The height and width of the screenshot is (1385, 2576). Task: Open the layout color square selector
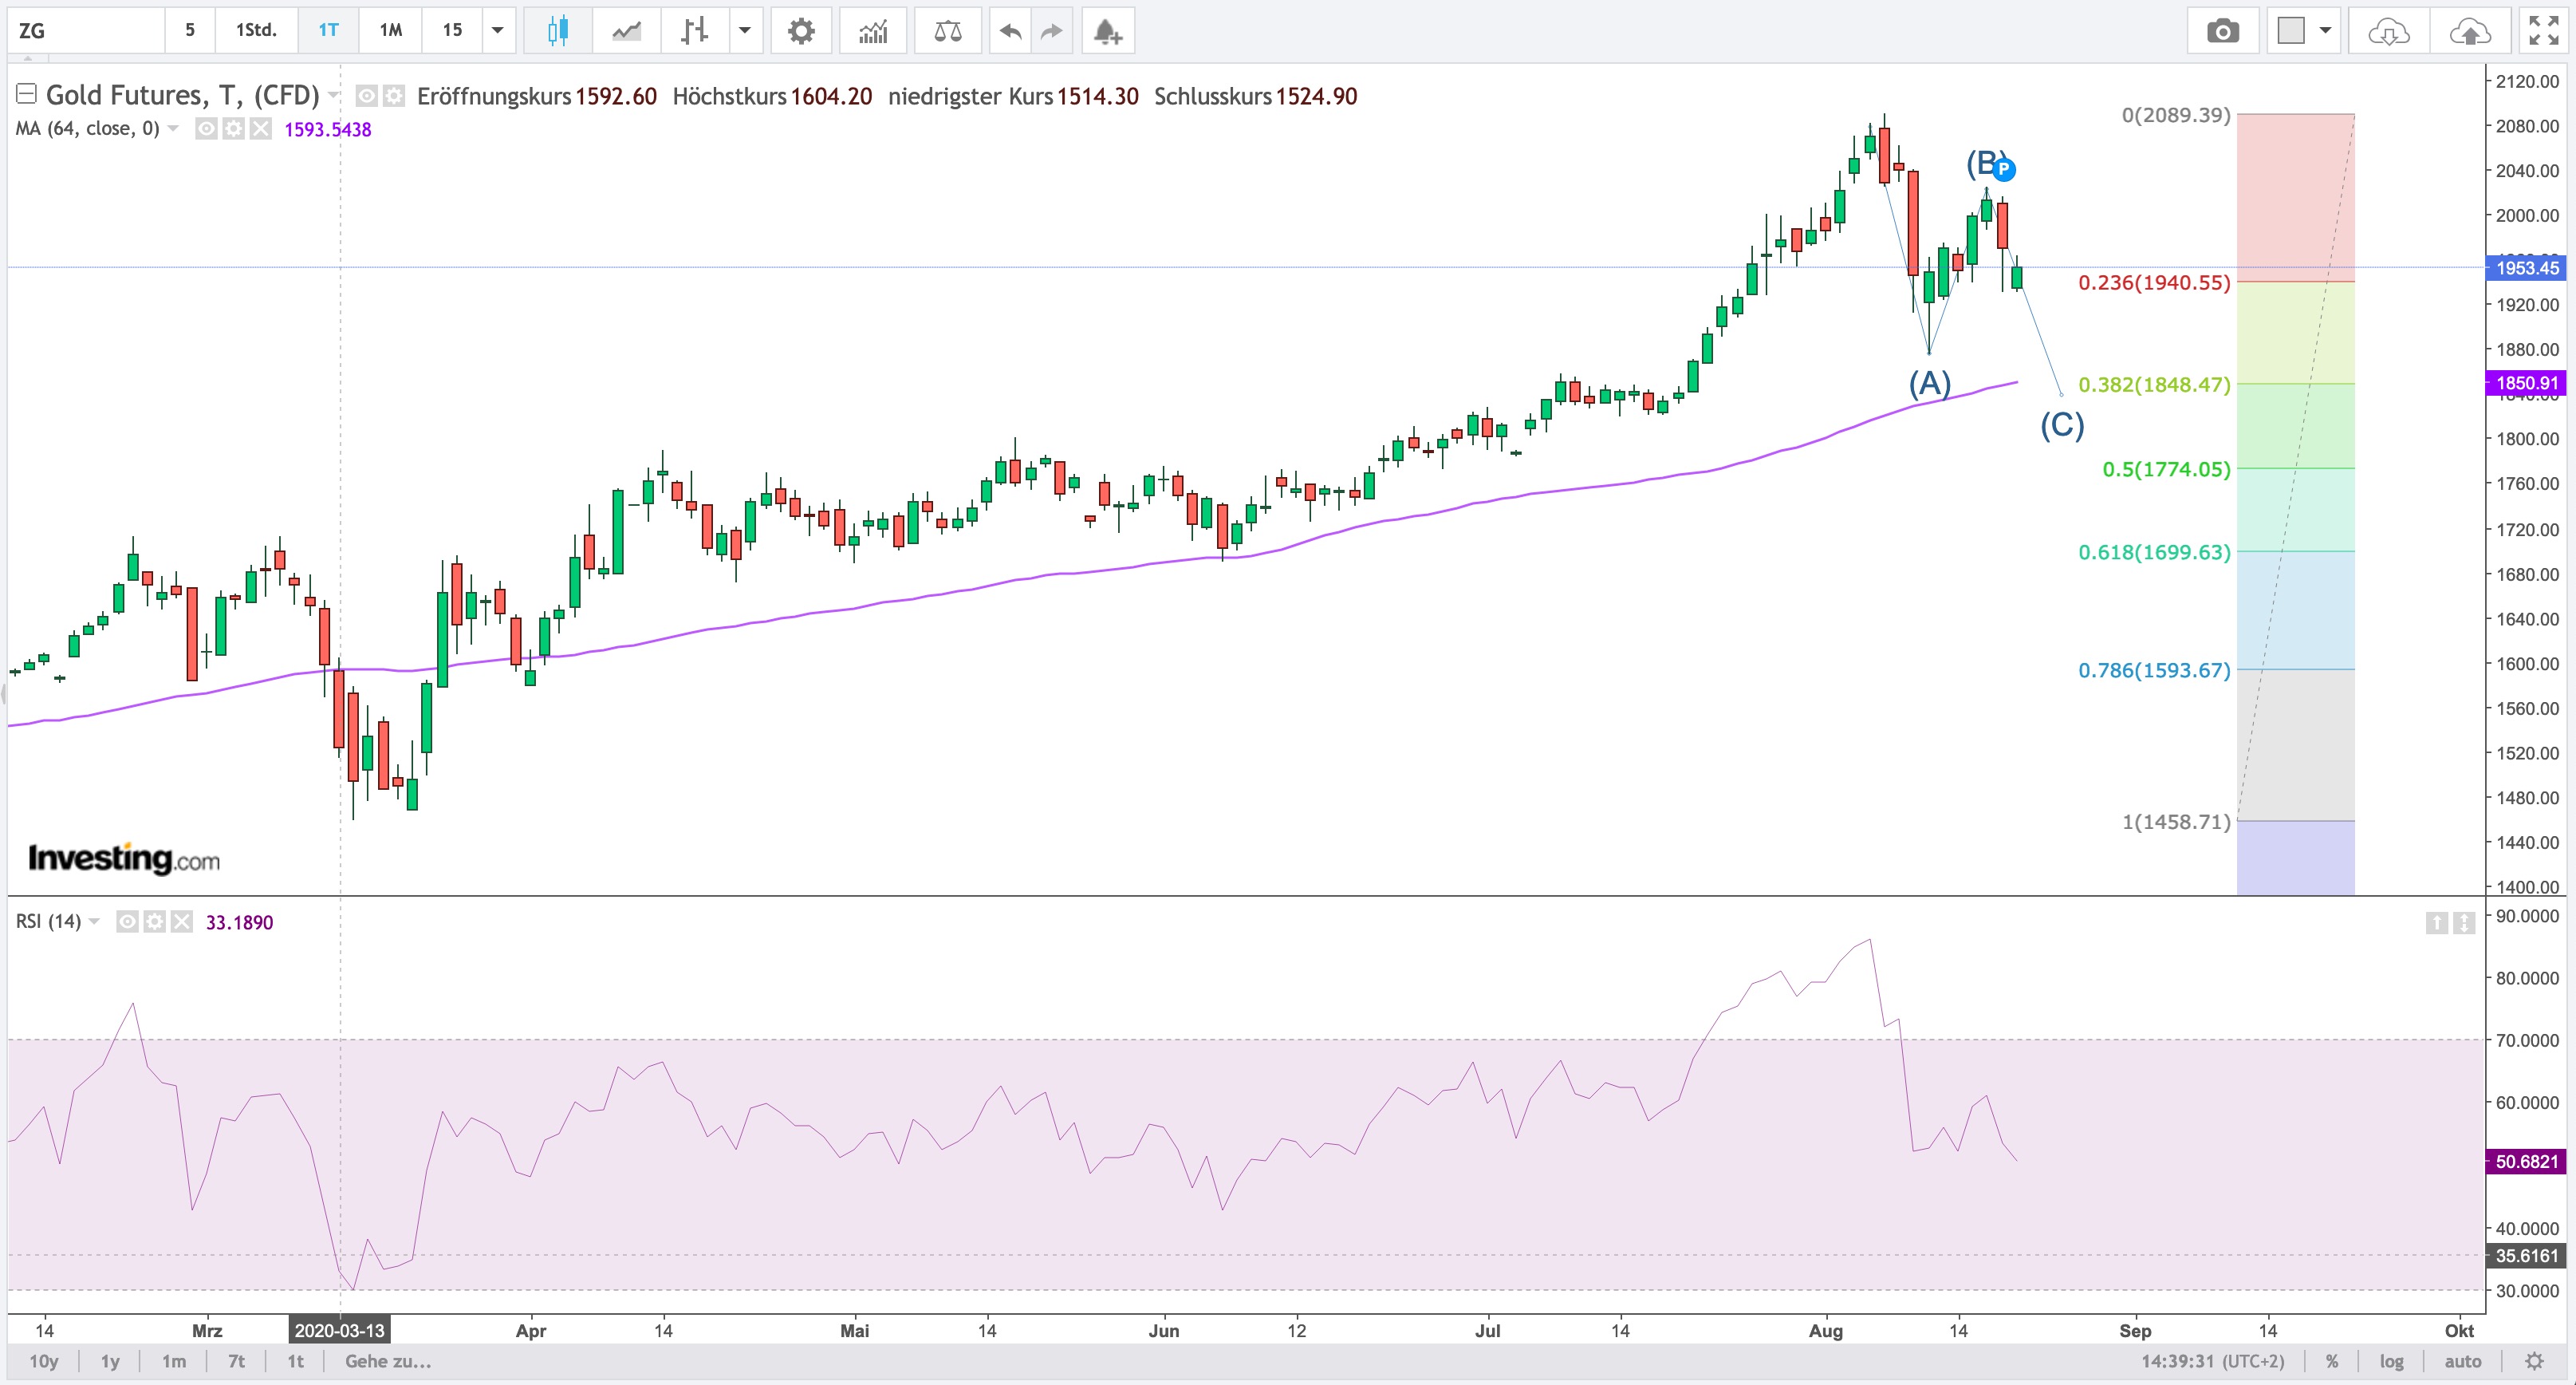[x=2291, y=30]
